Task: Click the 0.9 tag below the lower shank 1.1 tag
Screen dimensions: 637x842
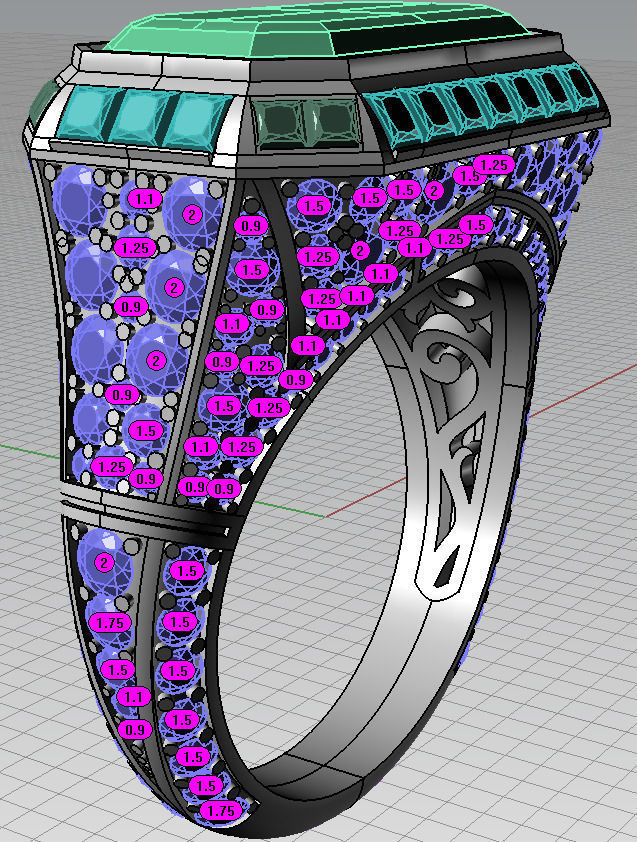Action: pyautogui.click(x=135, y=730)
